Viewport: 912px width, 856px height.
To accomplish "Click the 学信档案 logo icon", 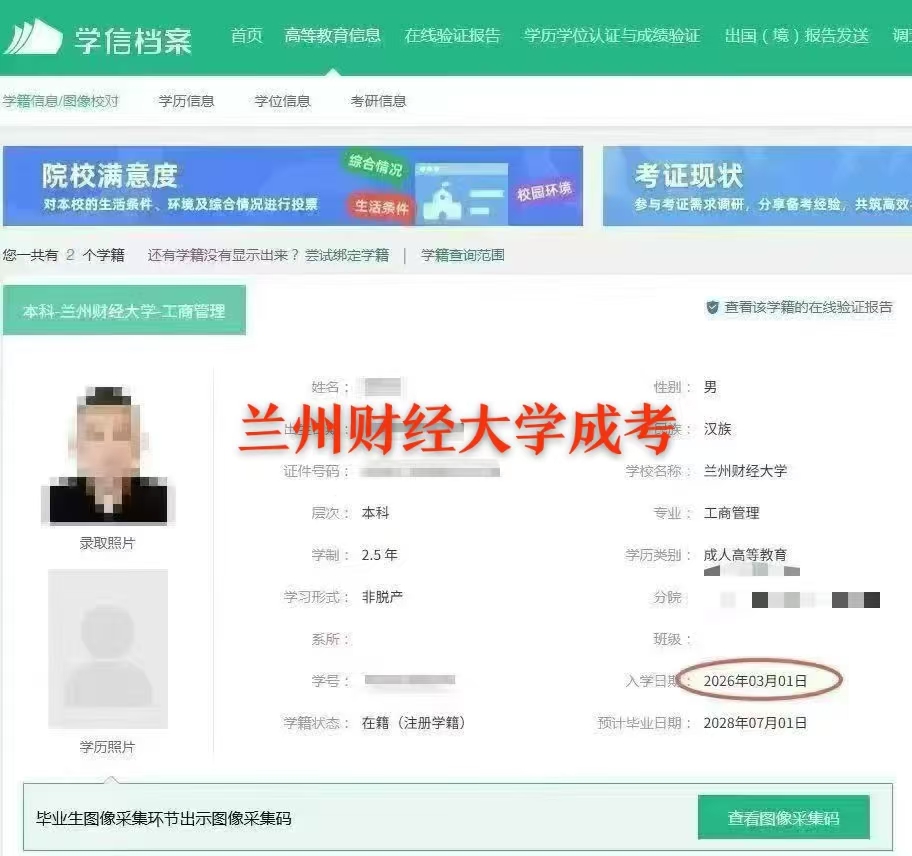I will click(x=33, y=37).
